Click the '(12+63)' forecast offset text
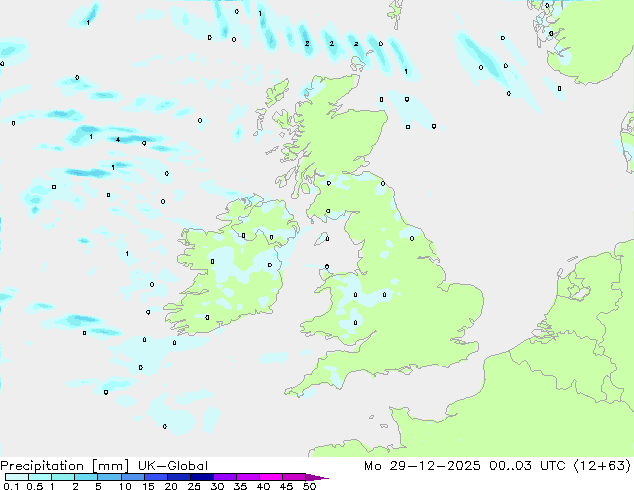634x490 pixels. click(x=602, y=466)
